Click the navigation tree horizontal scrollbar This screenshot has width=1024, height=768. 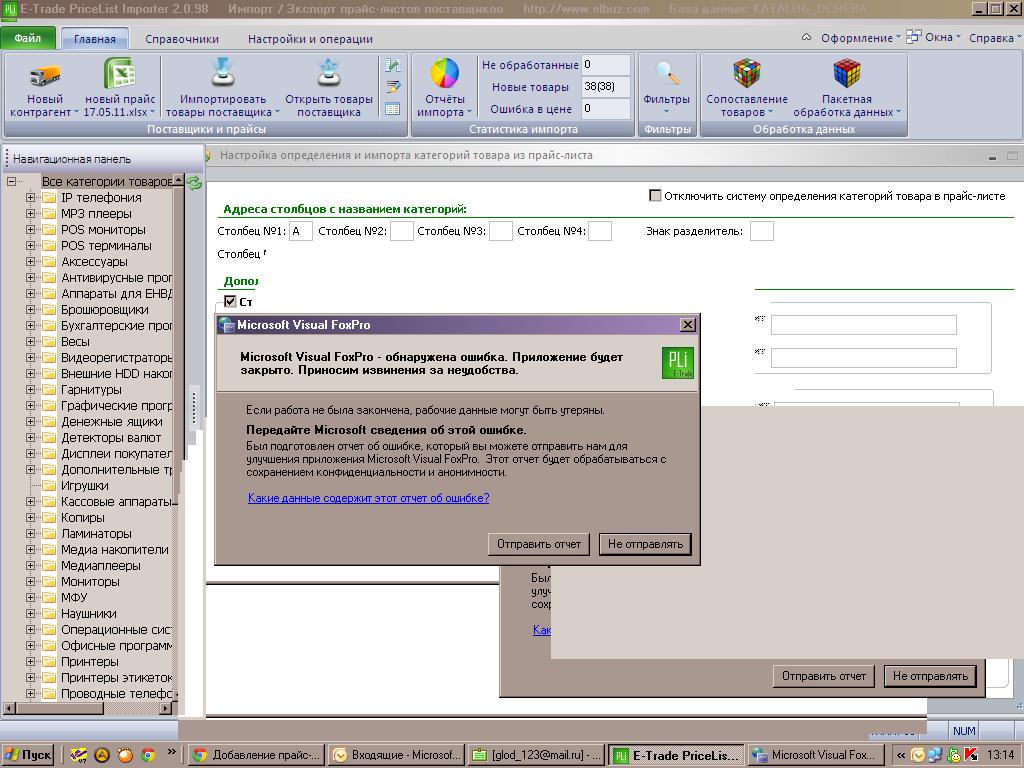point(88,708)
